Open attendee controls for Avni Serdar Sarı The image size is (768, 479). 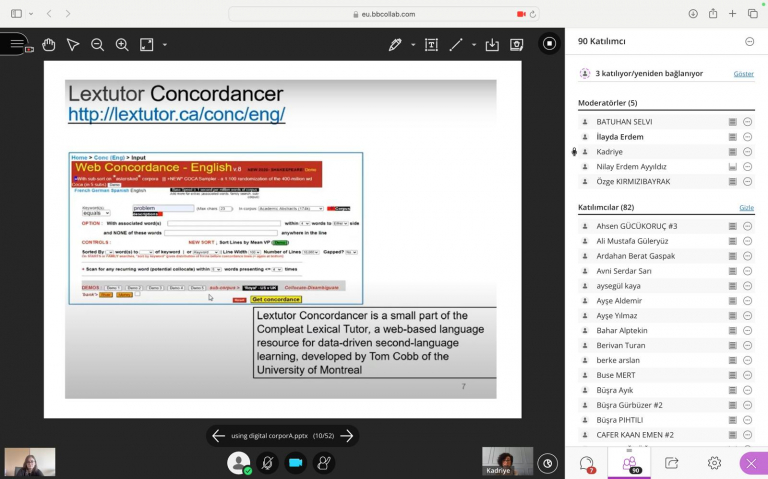[747, 271]
